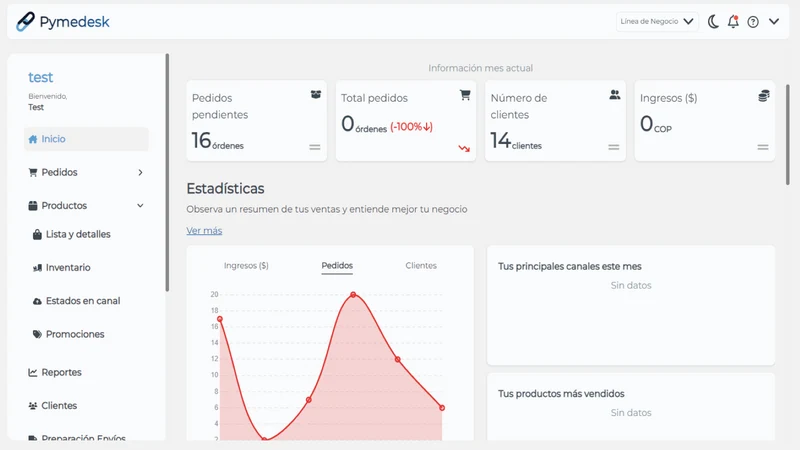
Task: Click the chart peak data point at 20
Action: (353, 295)
